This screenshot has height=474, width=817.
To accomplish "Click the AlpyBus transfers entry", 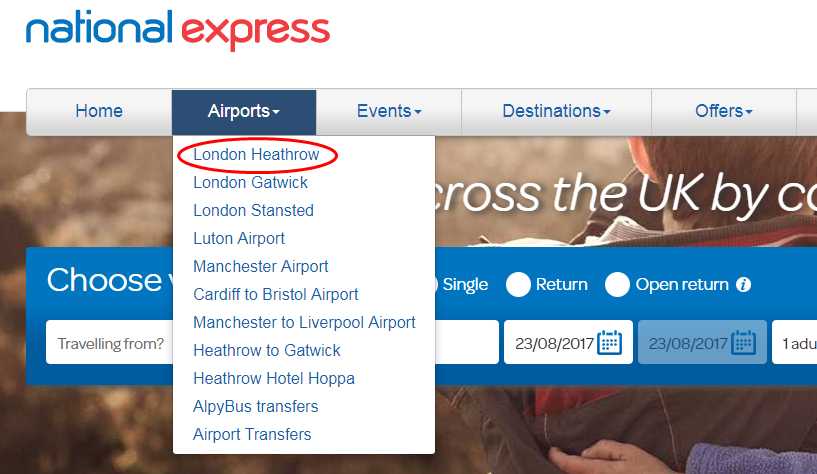I will click(x=255, y=406).
